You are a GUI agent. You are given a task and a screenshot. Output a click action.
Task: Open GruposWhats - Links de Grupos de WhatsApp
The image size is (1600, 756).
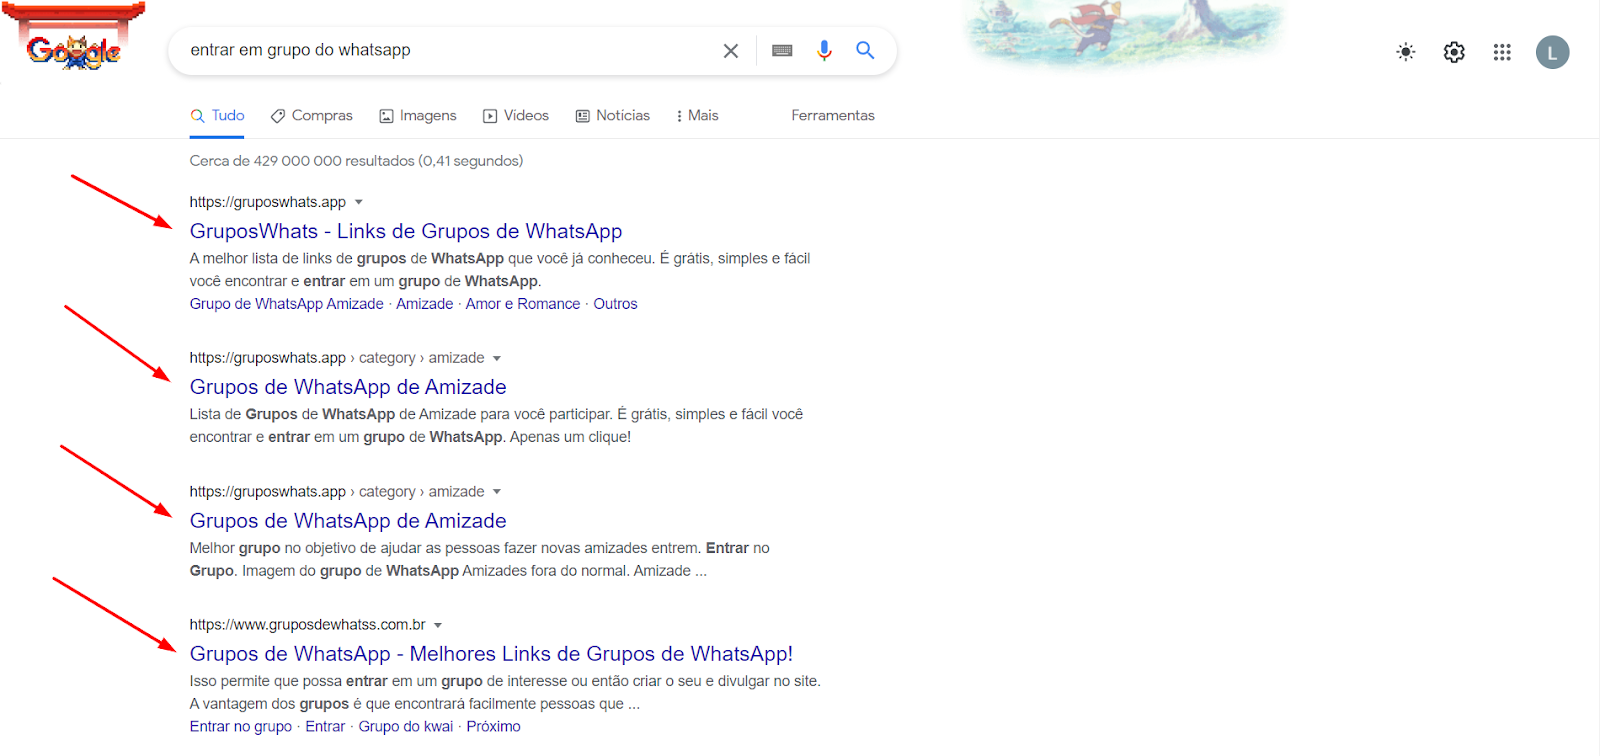pyautogui.click(x=406, y=231)
